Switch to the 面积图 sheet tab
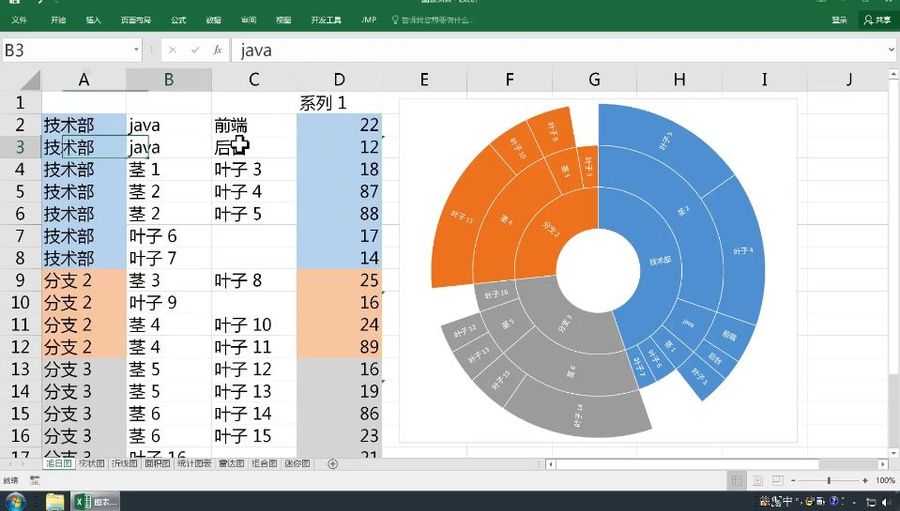Viewport: 900px width, 511px height. [x=157, y=463]
